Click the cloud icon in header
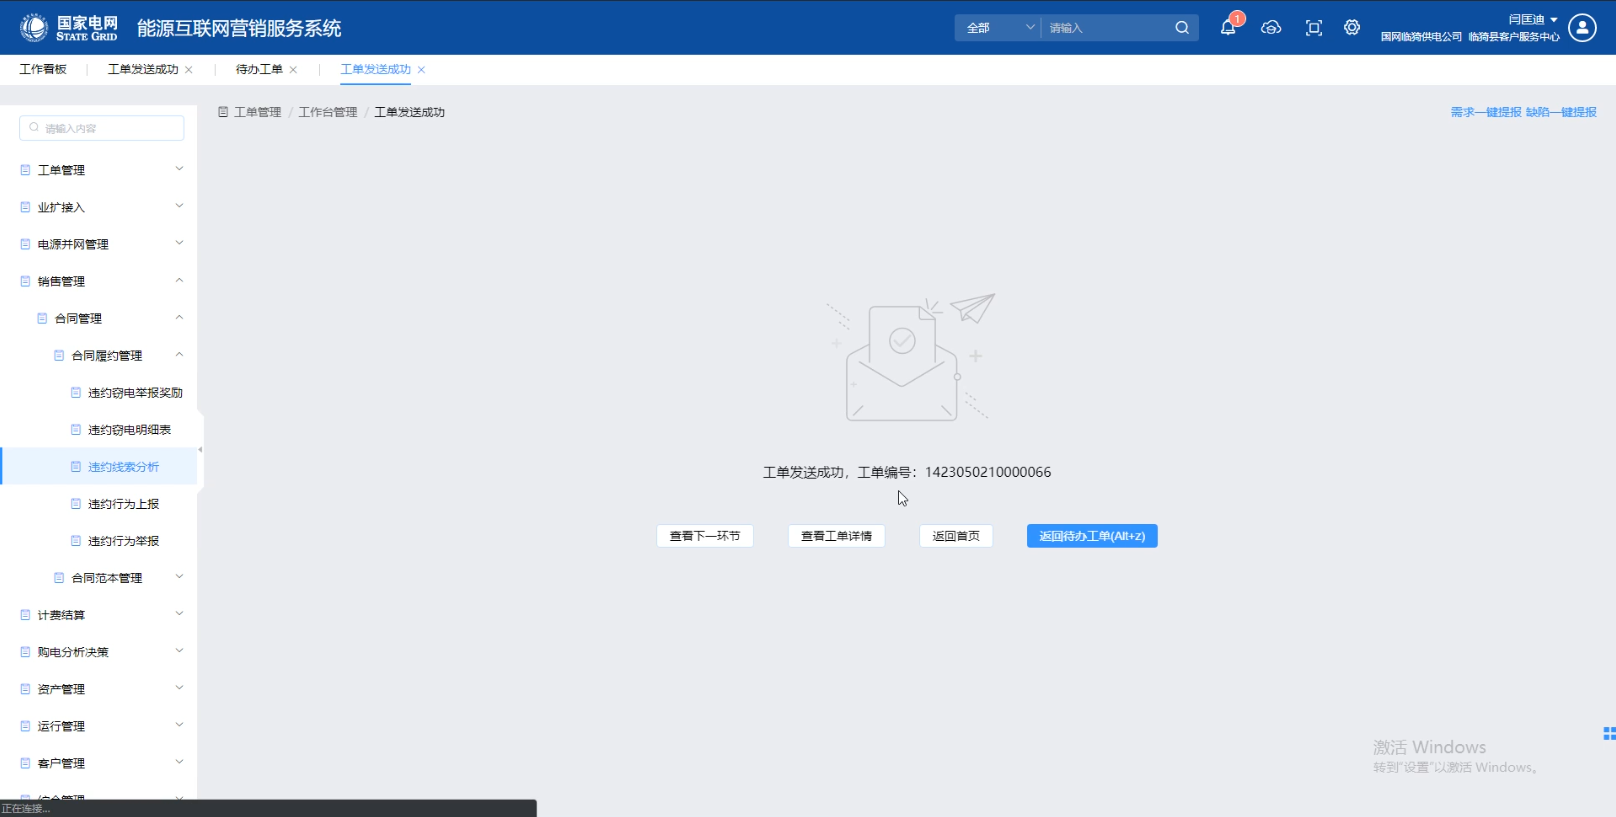The height and width of the screenshot is (817, 1616). tap(1271, 28)
